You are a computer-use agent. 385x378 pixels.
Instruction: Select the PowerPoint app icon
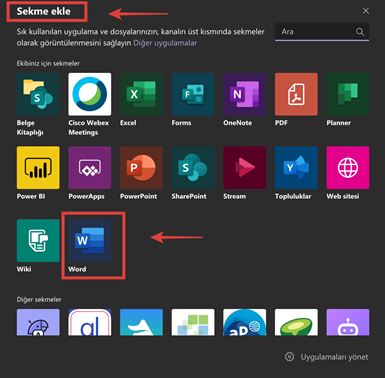click(x=141, y=167)
